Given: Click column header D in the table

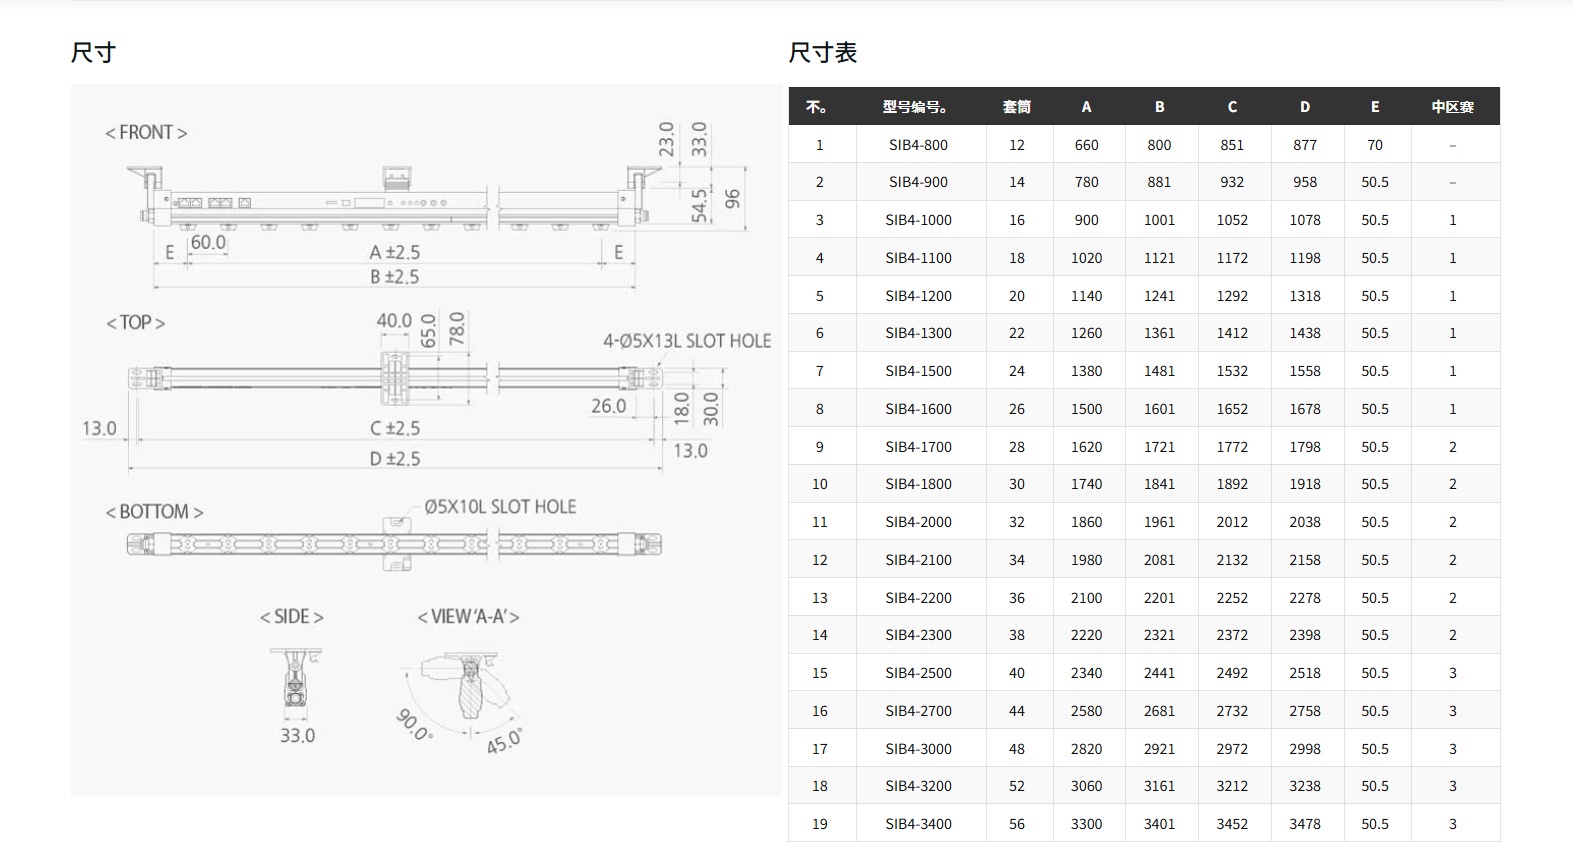Looking at the screenshot, I should pos(1304,107).
